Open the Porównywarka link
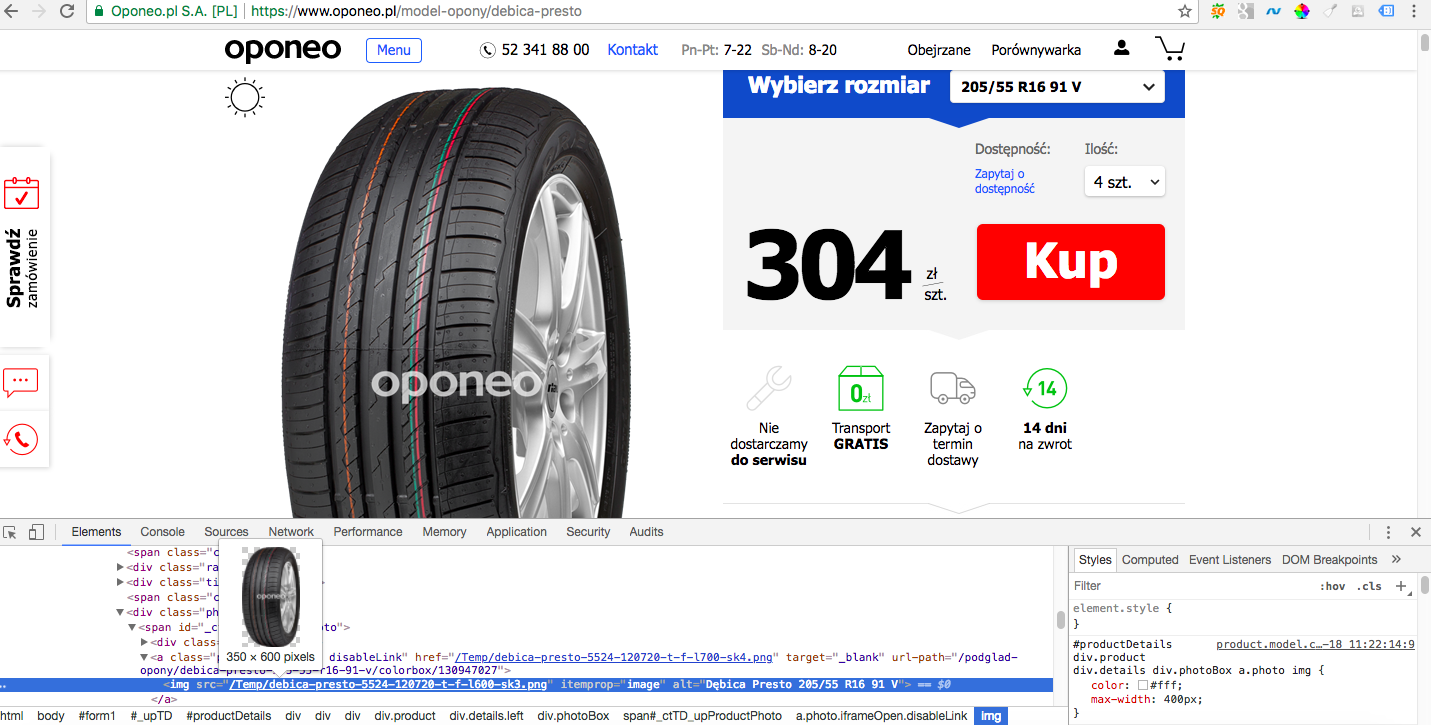Image resolution: width=1431 pixels, height=725 pixels. point(1036,50)
